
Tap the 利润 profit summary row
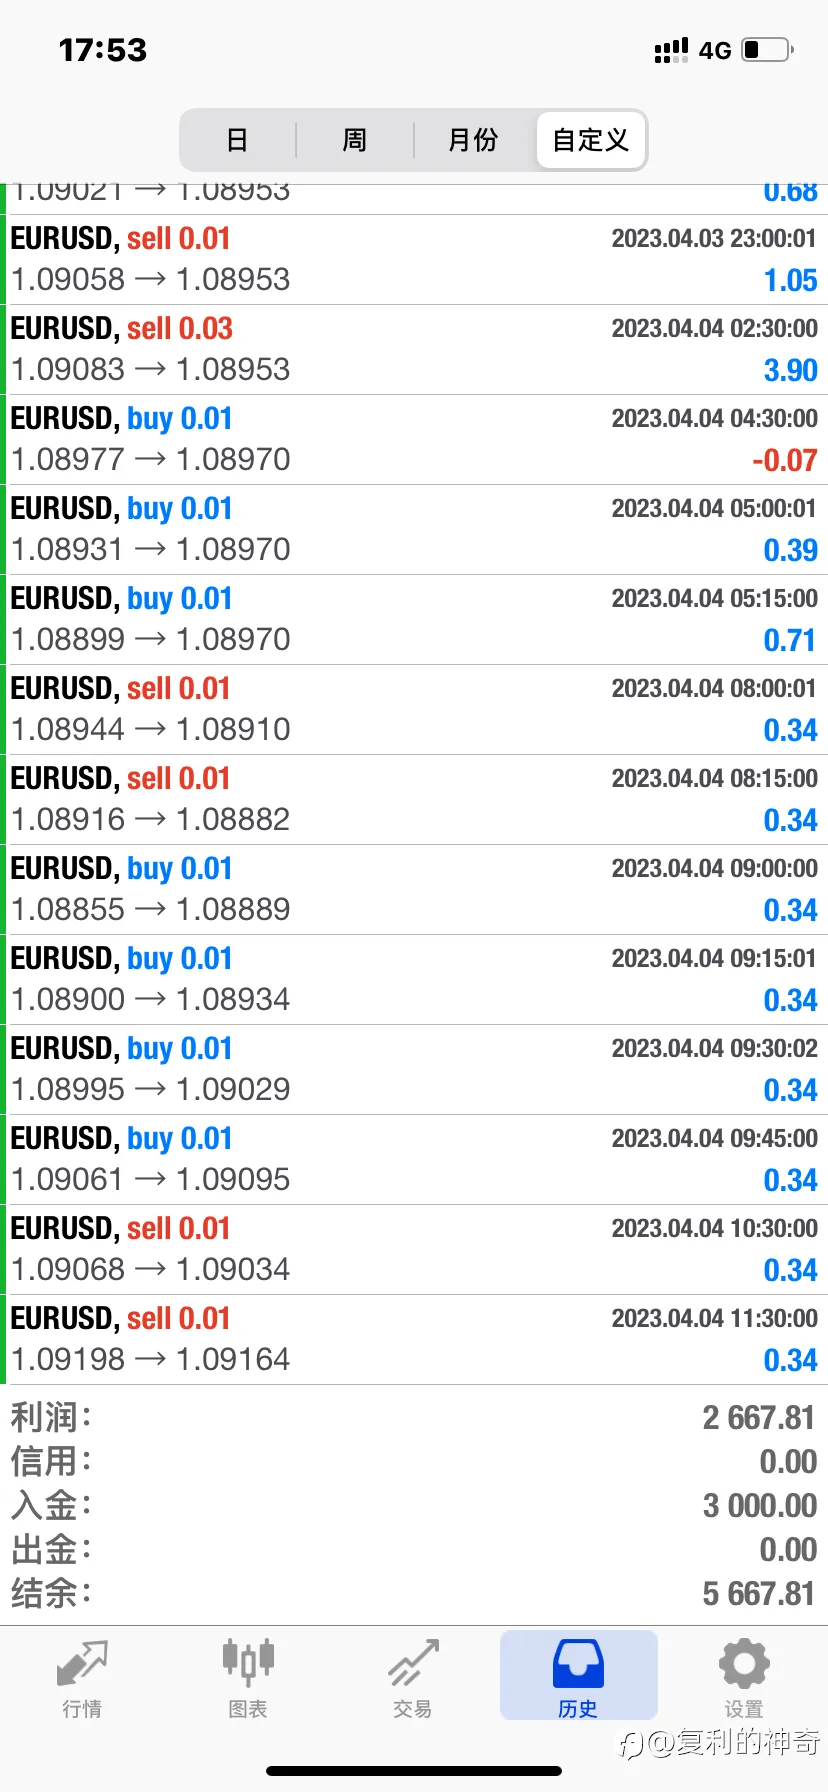[x=414, y=1418]
